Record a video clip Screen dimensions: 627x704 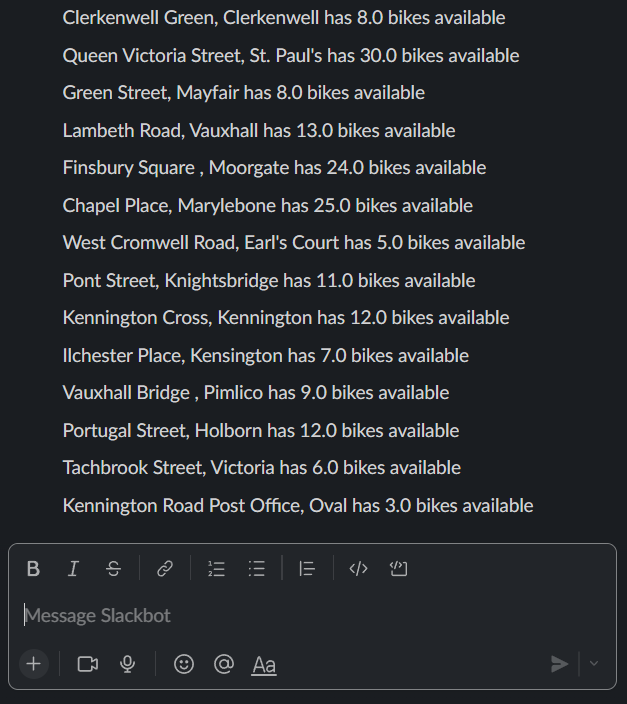coord(88,664)
